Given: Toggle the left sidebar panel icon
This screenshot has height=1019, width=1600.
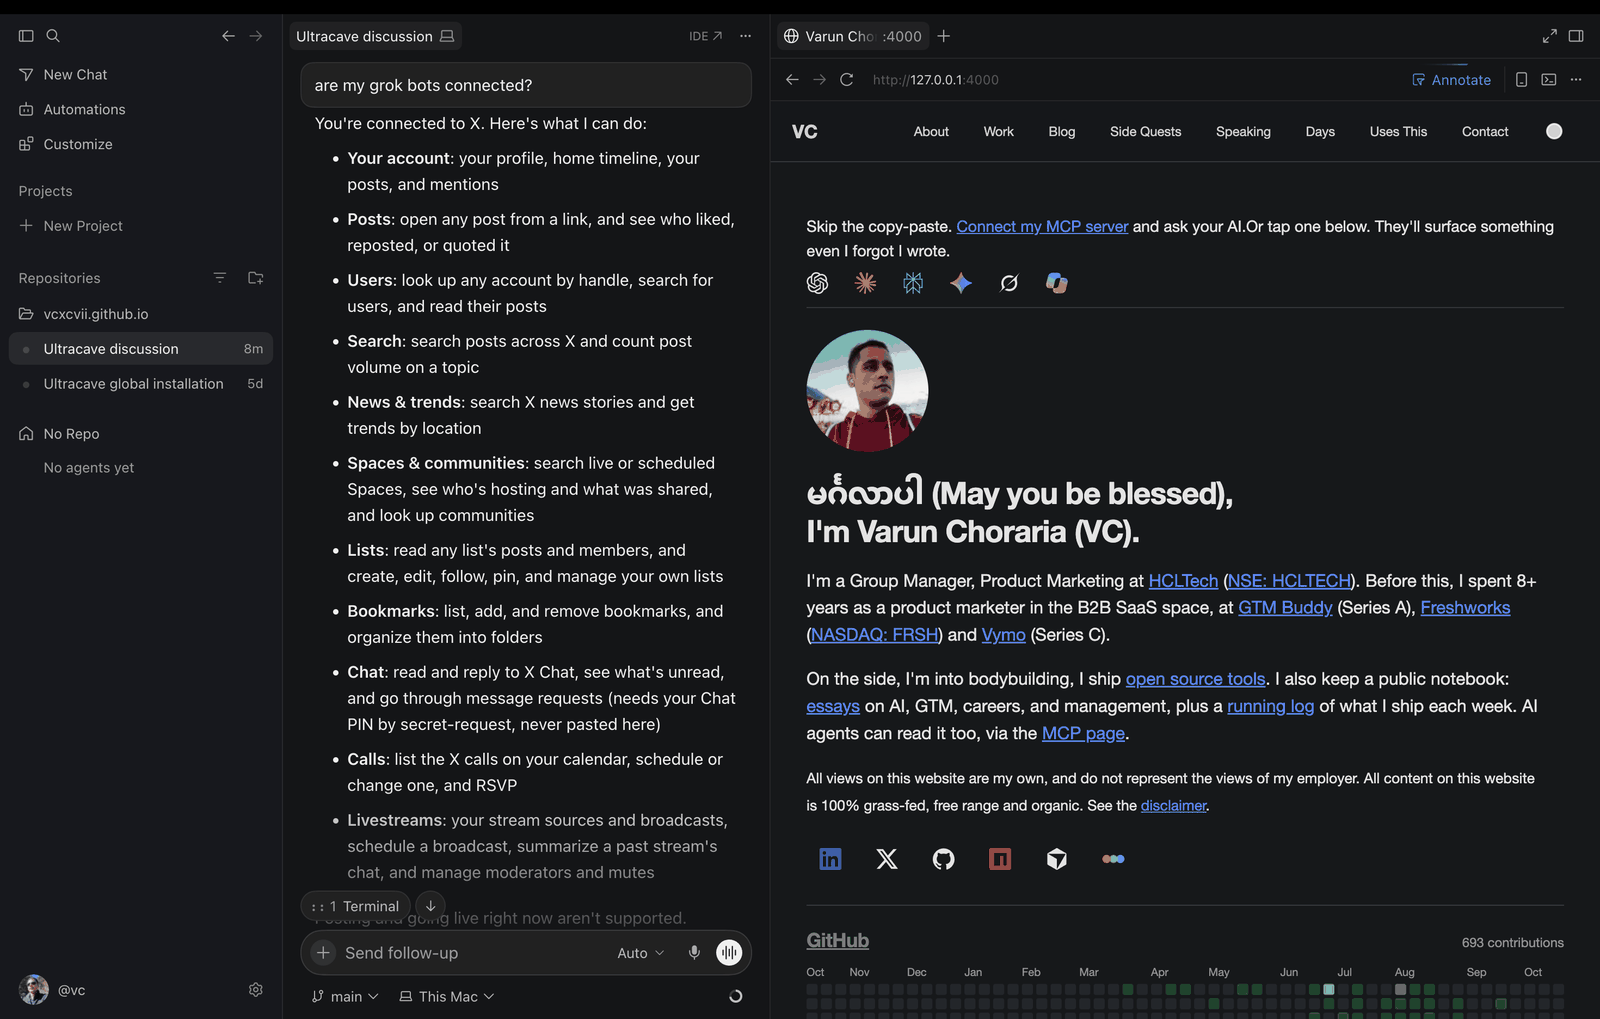Looking at the screenshot, I should [x=26, y=36].
